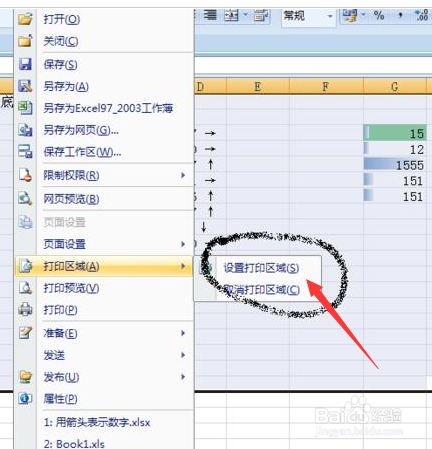Click the Properties (属性) info icon
The image size is (432, 449).
(25, 398)
